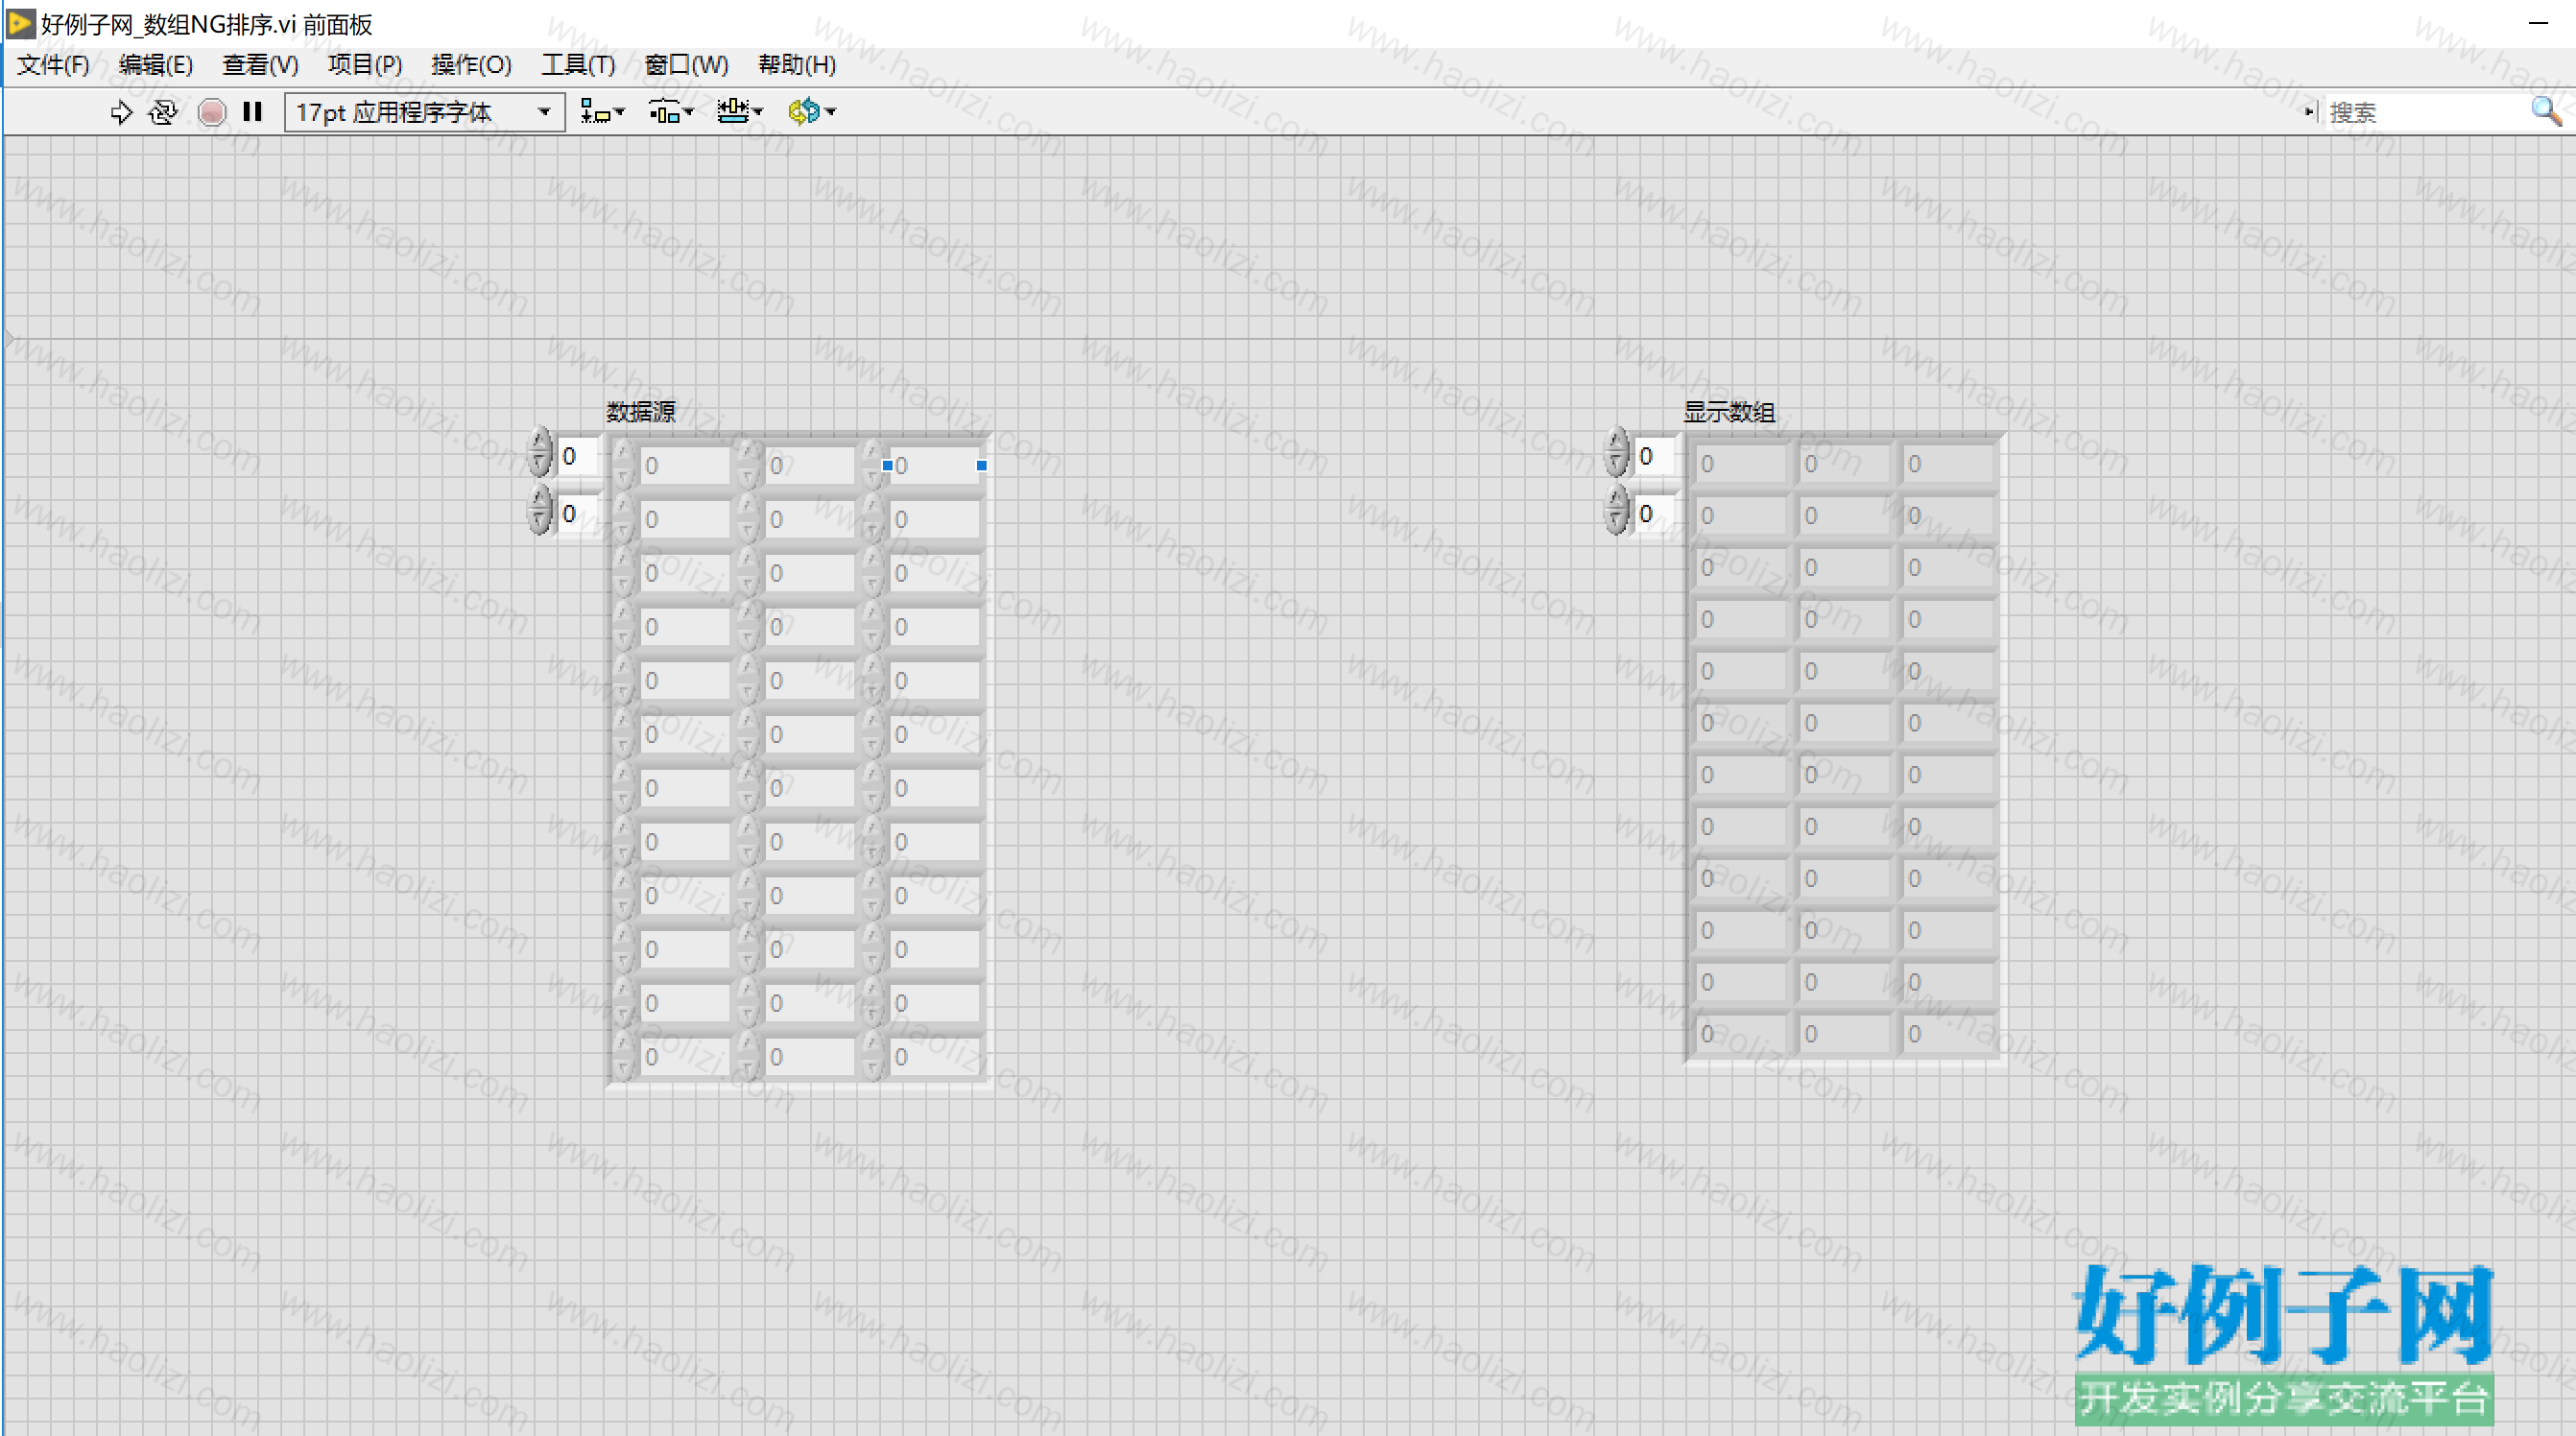Open the 项目(P) menu
Screen dimensions: 2576x1436
point(364,65)
